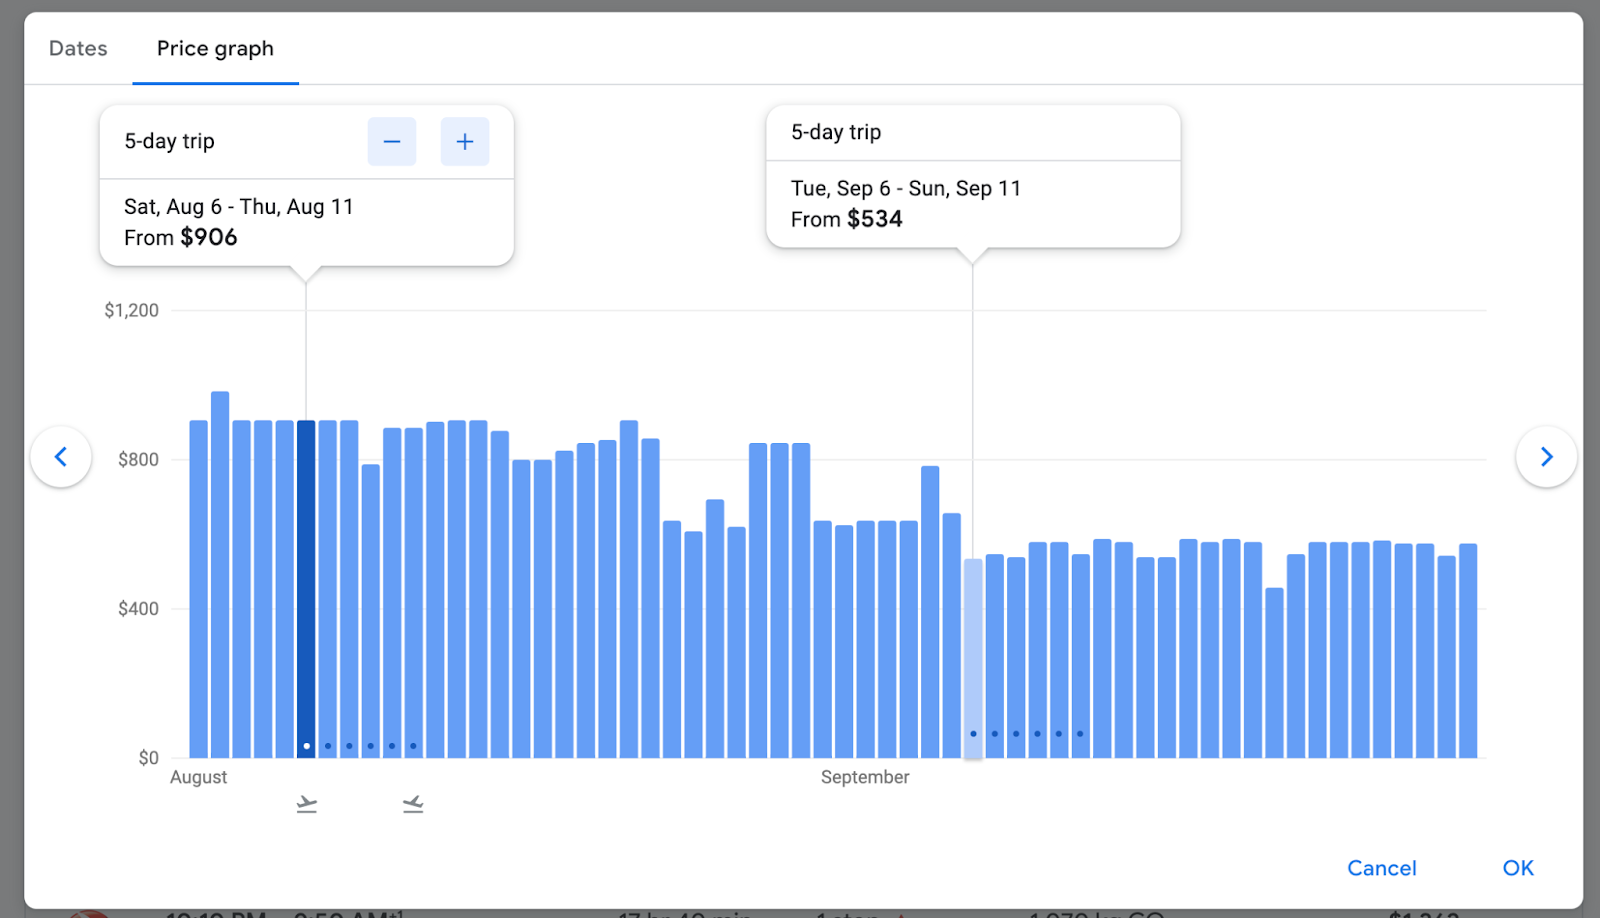Cancel the price graph dialog
The image size is (1600, 918).
[1382, 868]
